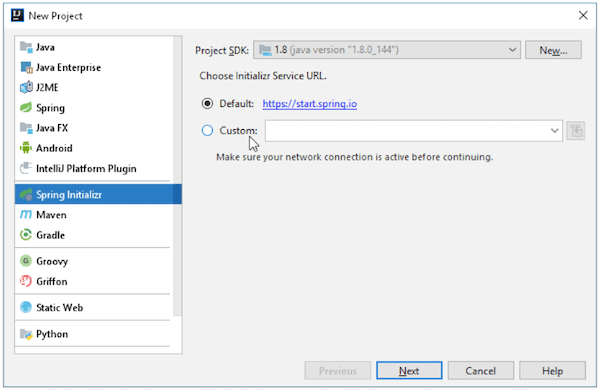
Task: Select the Default service URL radio button
Action: pyautogui.click(x=207, y=104)
